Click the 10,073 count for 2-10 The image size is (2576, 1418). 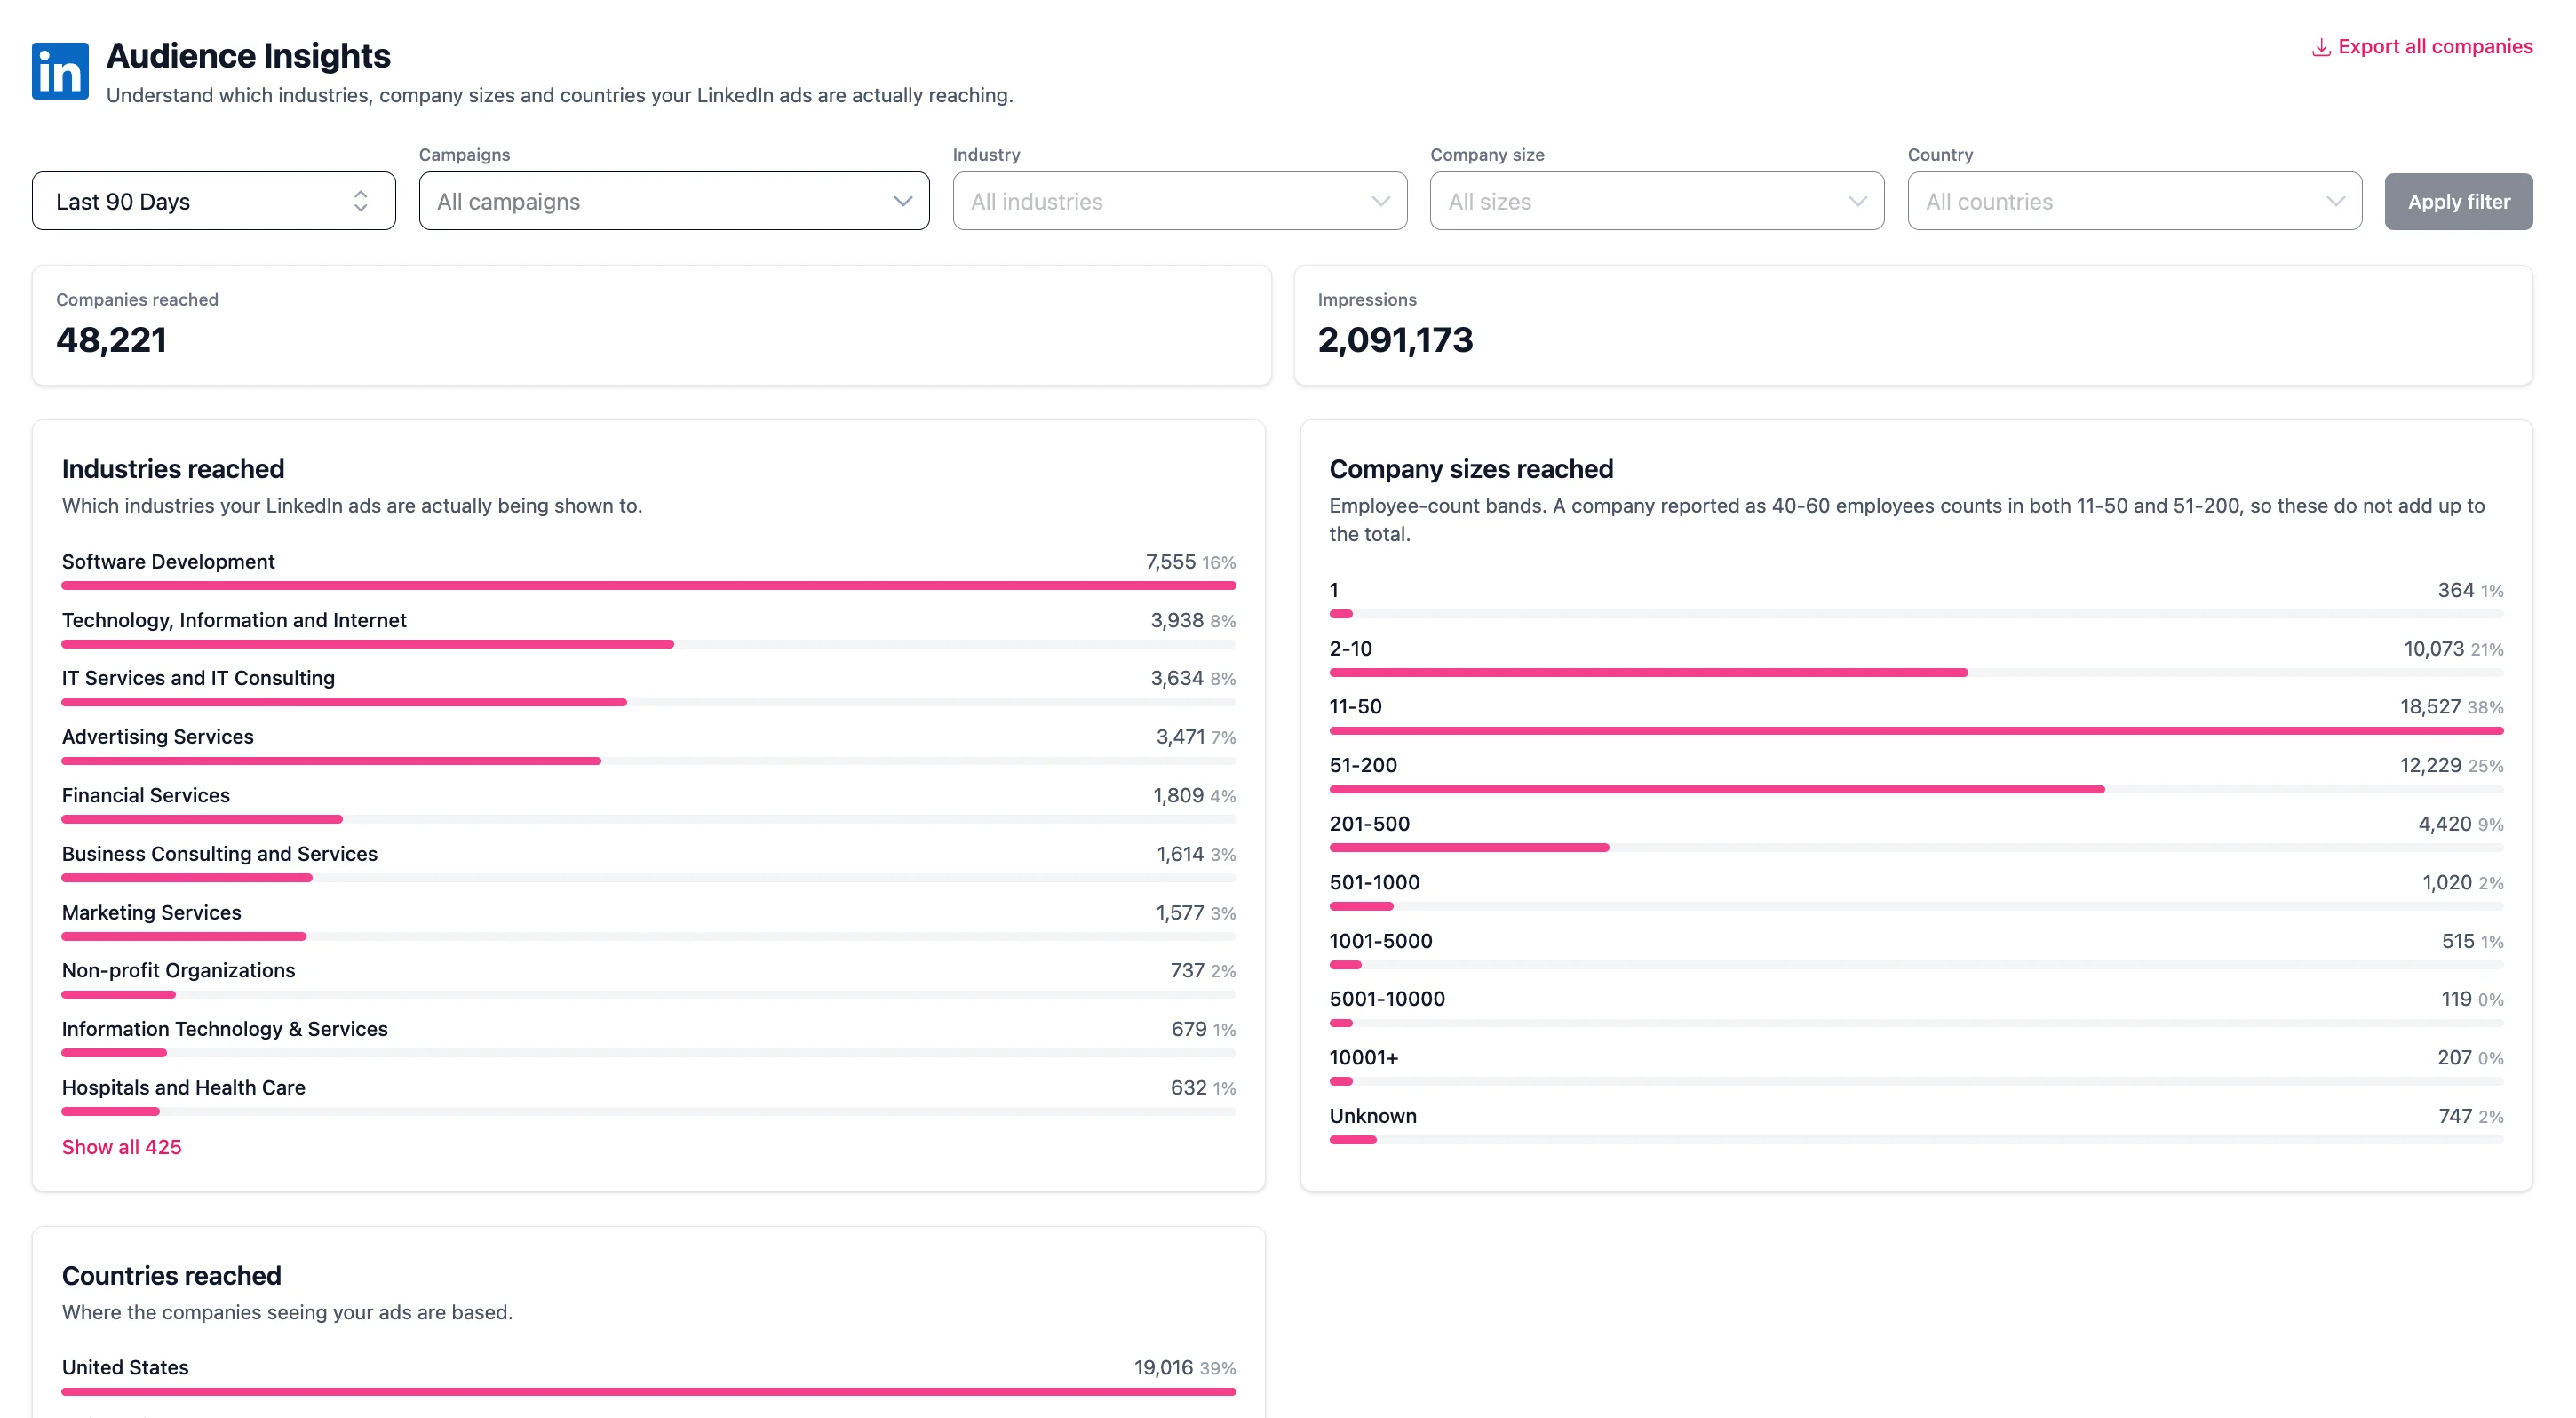[x=2433, y=649]
